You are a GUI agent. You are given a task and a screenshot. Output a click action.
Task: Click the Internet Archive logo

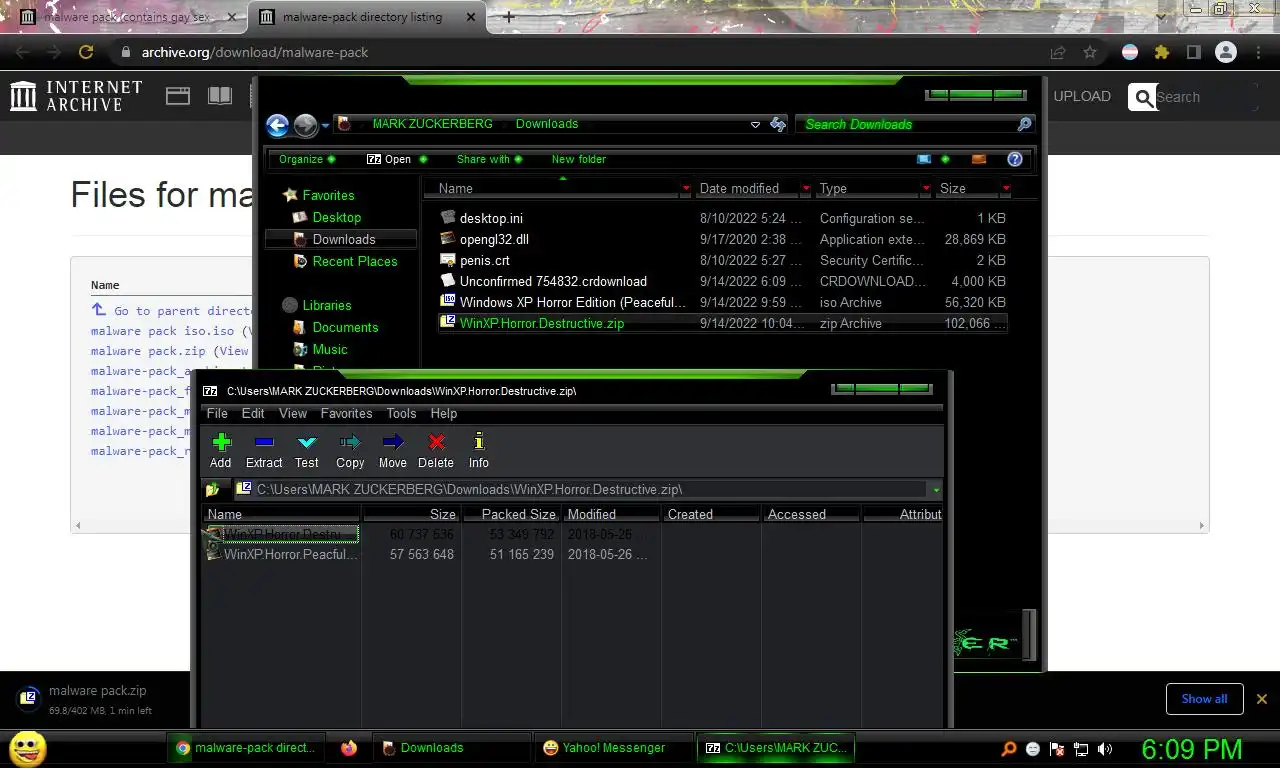76,96
